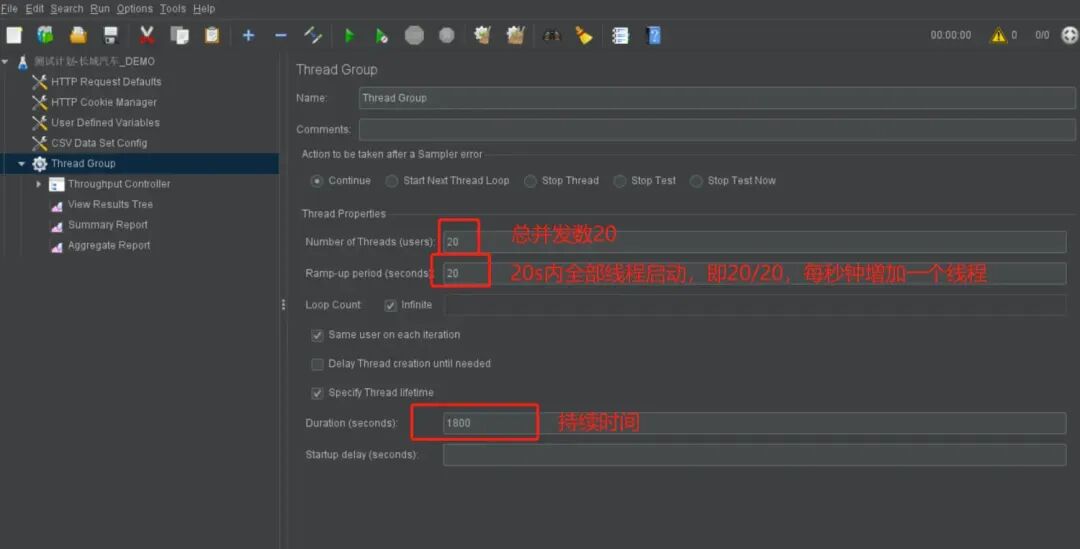Choose Start Next Thread Loop option
Image resolution: width=1080 pixels, height=549 pixels.
click(392, 181)
